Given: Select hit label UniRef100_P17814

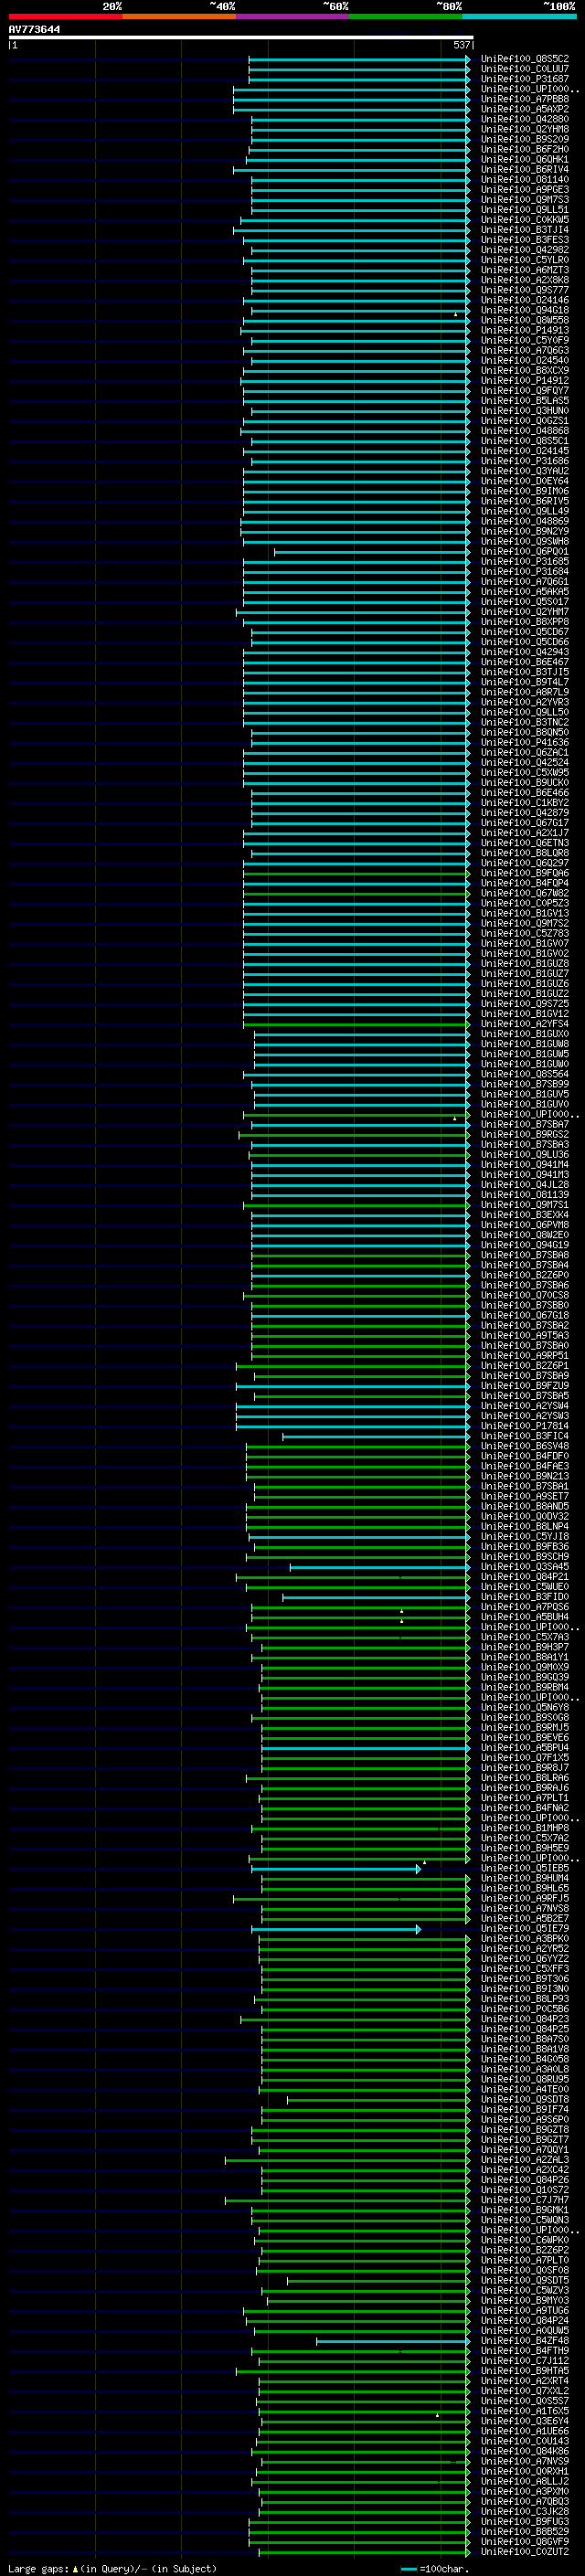Looking at the screenshot, I should tap(525, 1426).
